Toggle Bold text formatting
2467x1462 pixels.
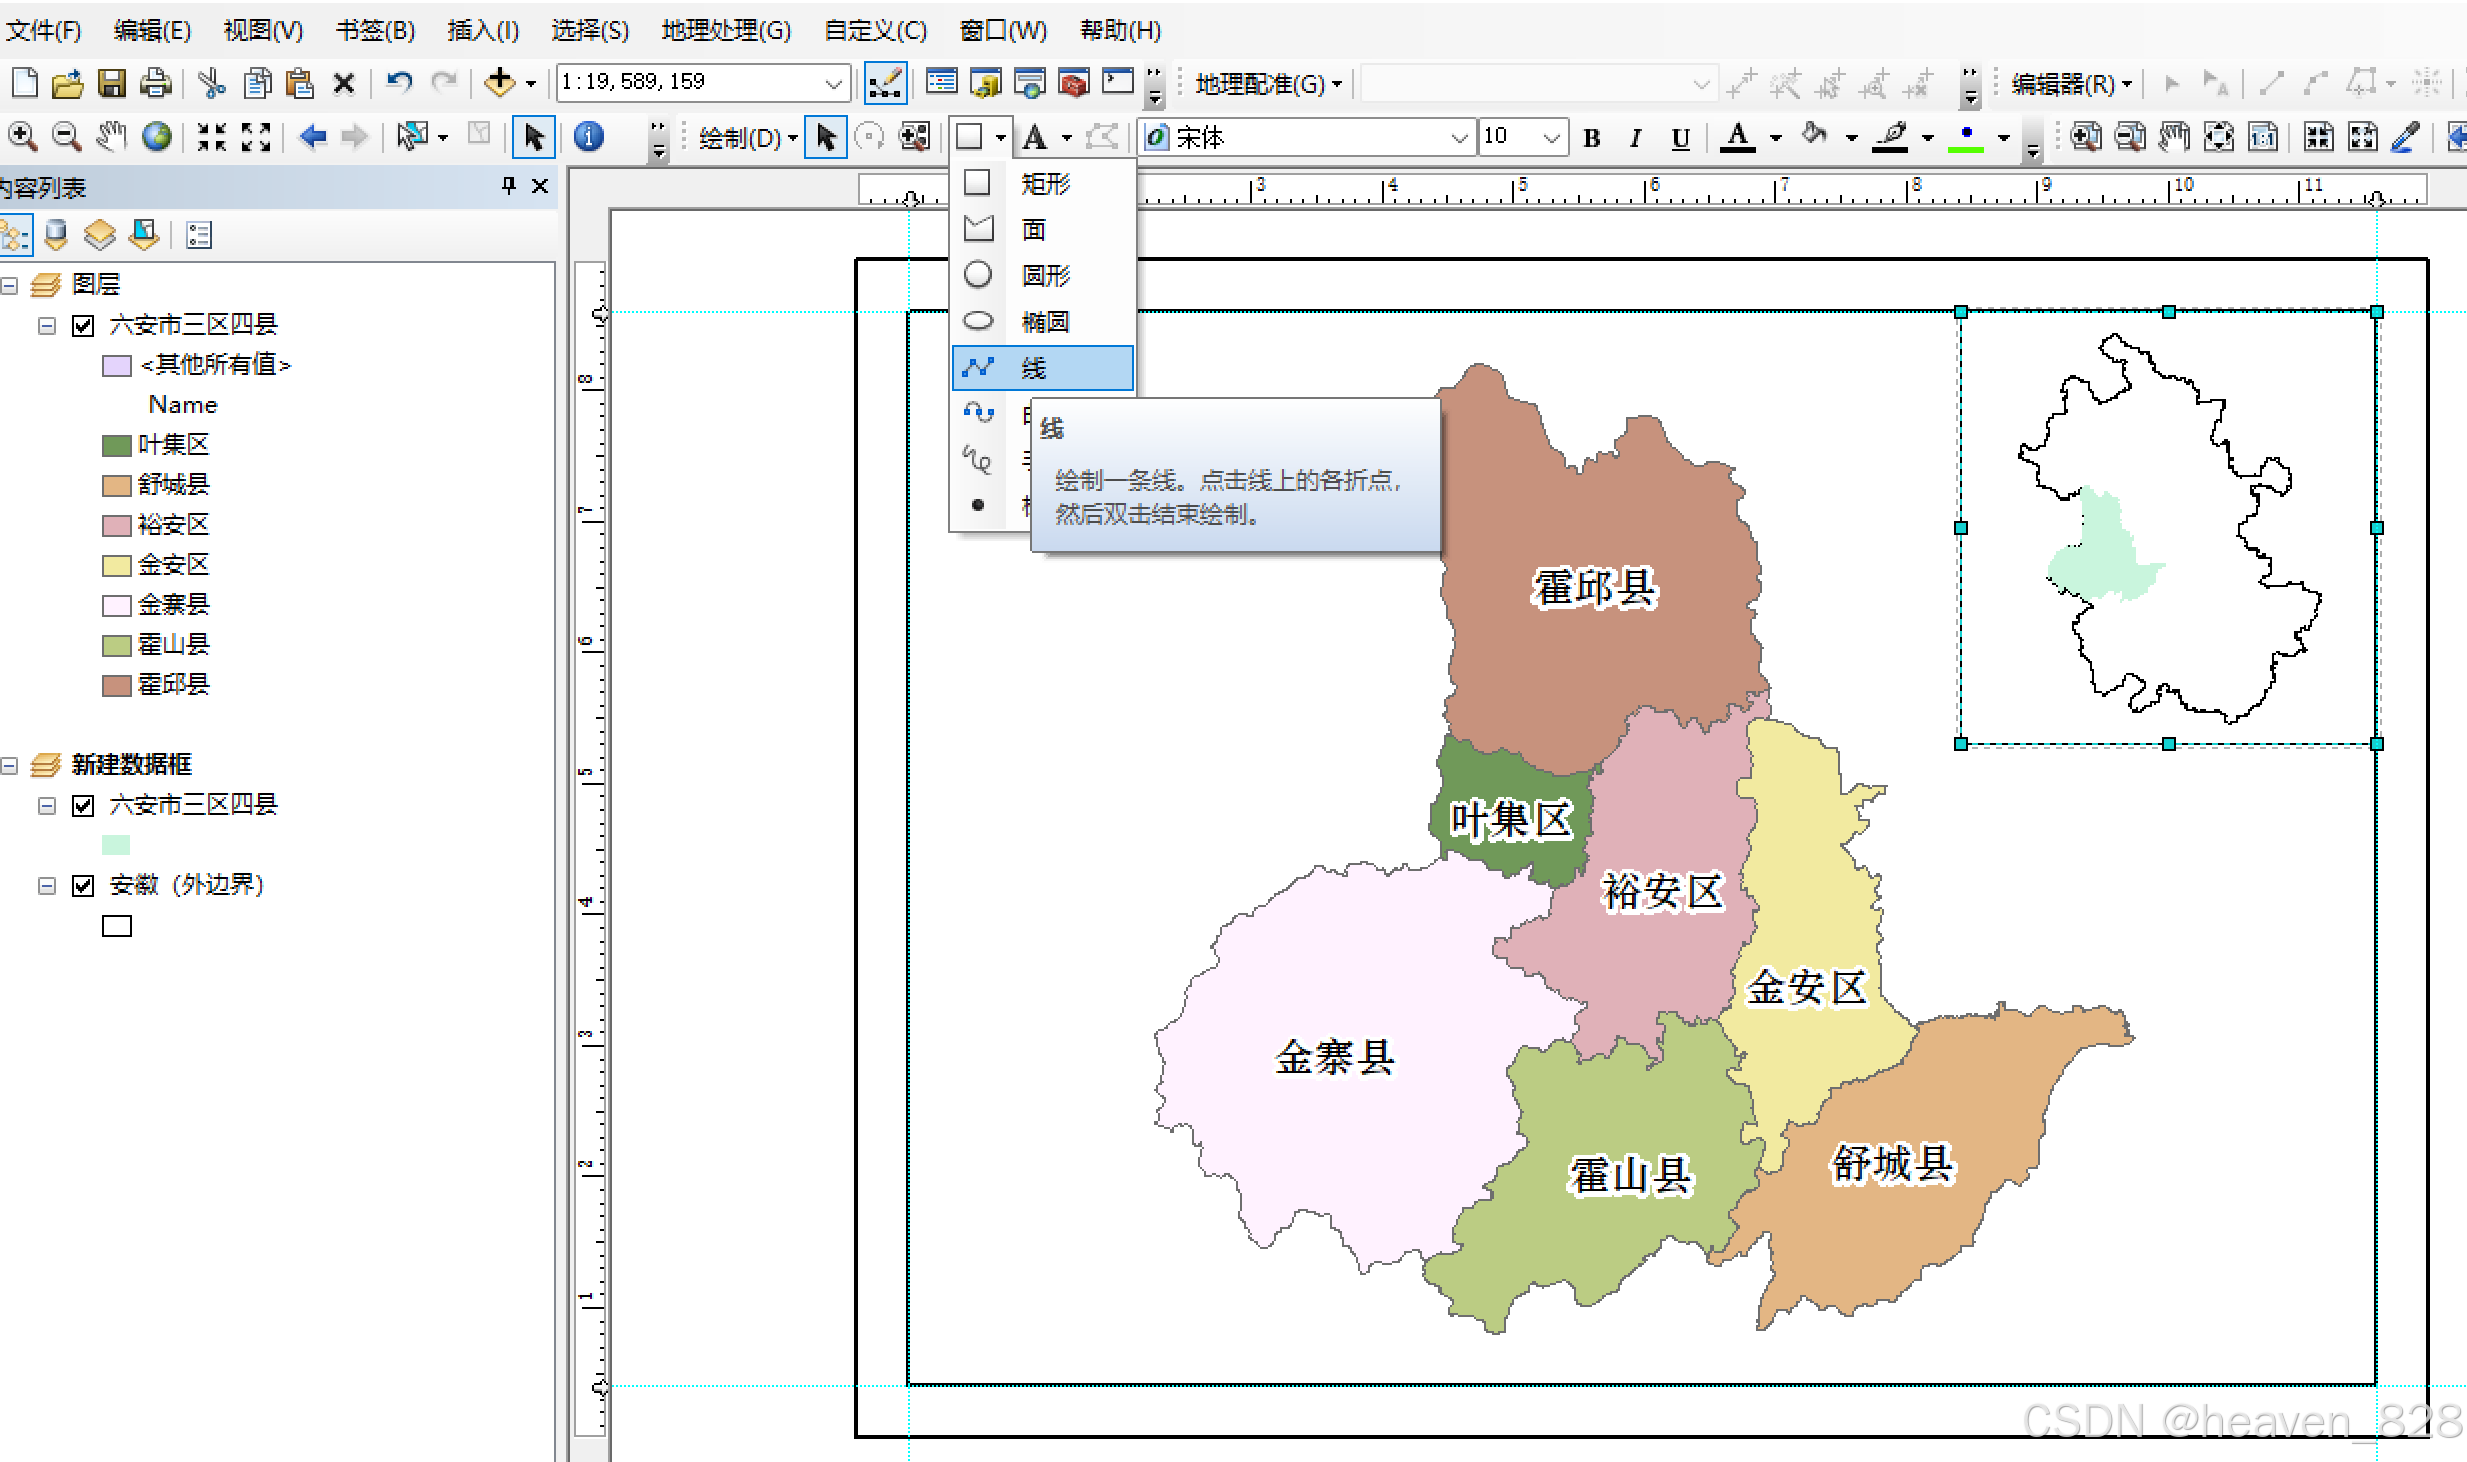pos(1592,138)
